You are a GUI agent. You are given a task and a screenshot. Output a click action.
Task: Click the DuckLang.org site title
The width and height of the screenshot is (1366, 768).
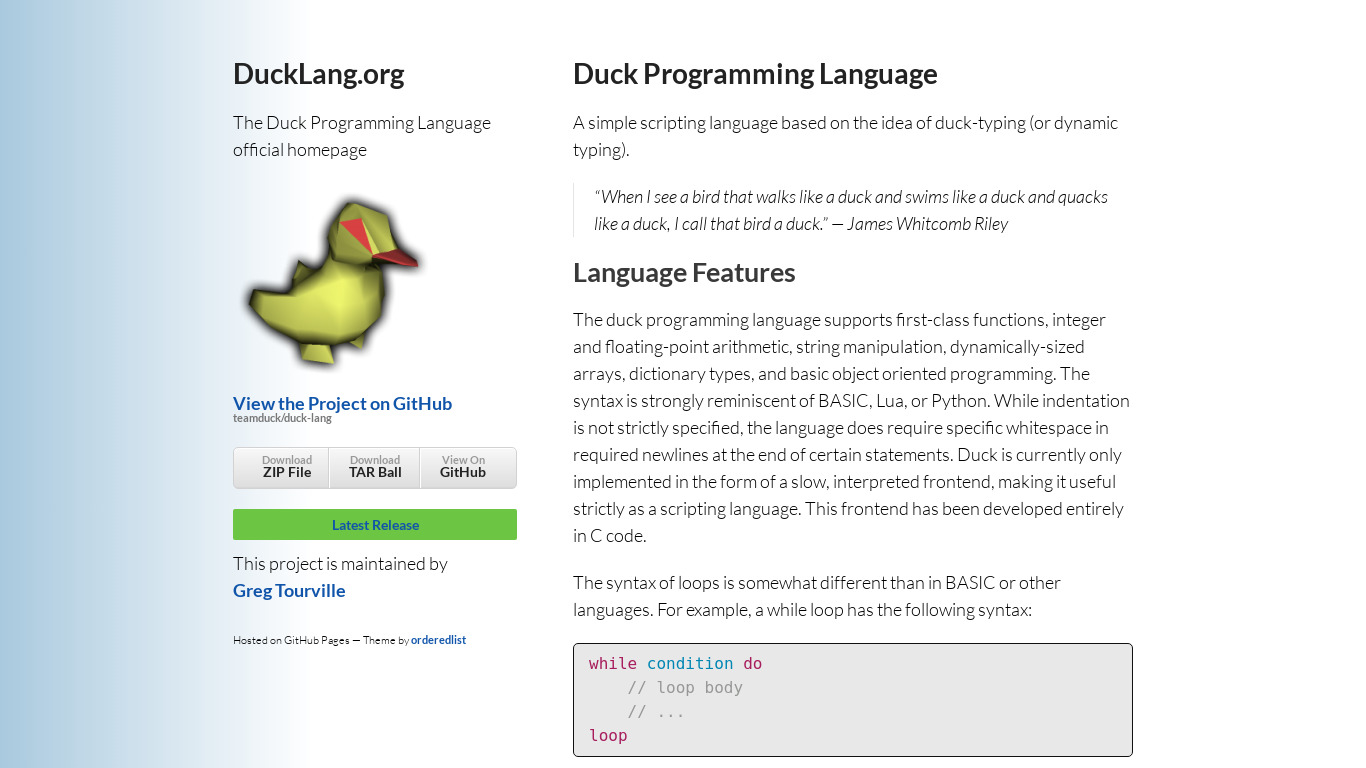pyautogui.click(x=318, y=74)
